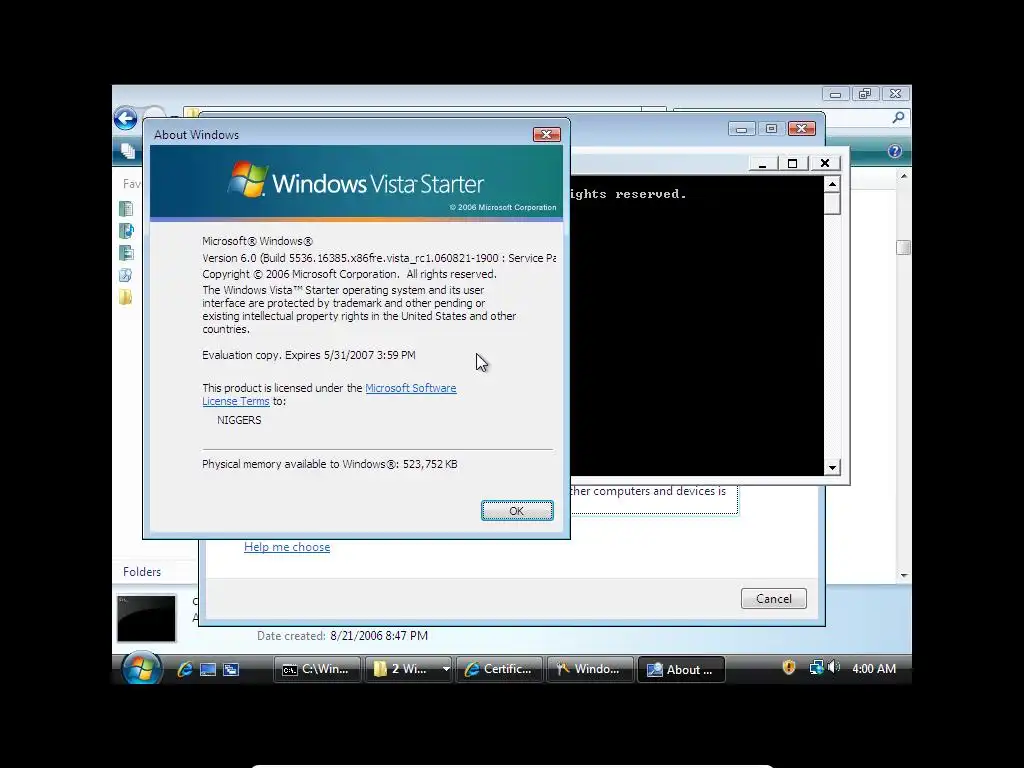Click the Help me choose link
This screenshot has width=1024, height=768.
pyautogui.click(x=287, y=547)
